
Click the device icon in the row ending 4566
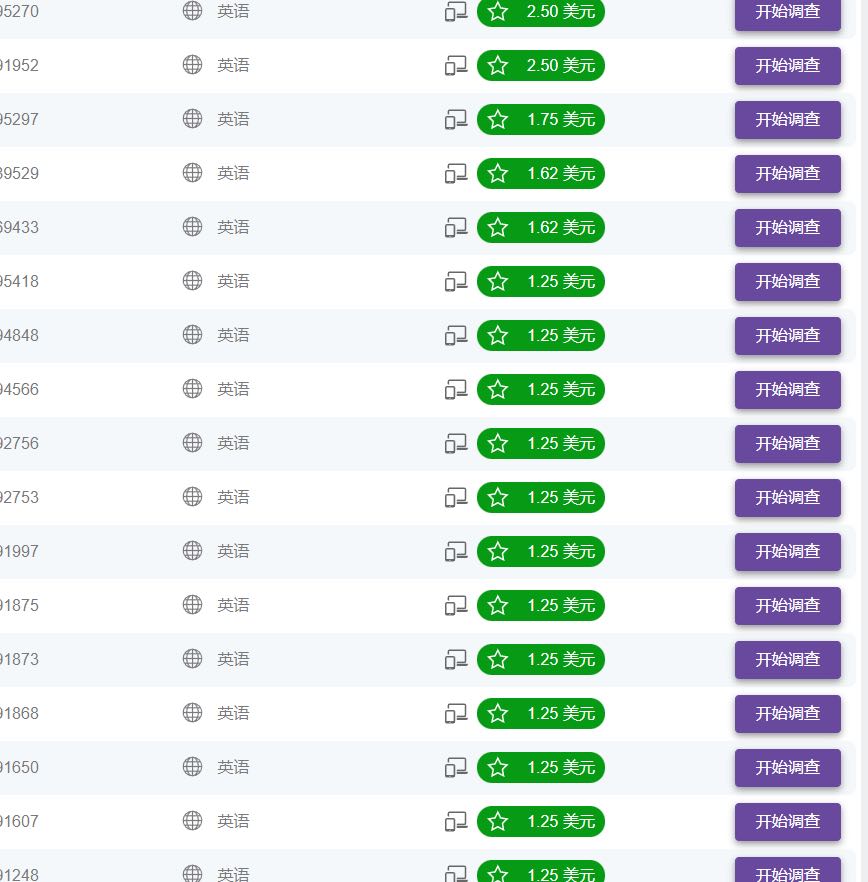click(456, 389)
